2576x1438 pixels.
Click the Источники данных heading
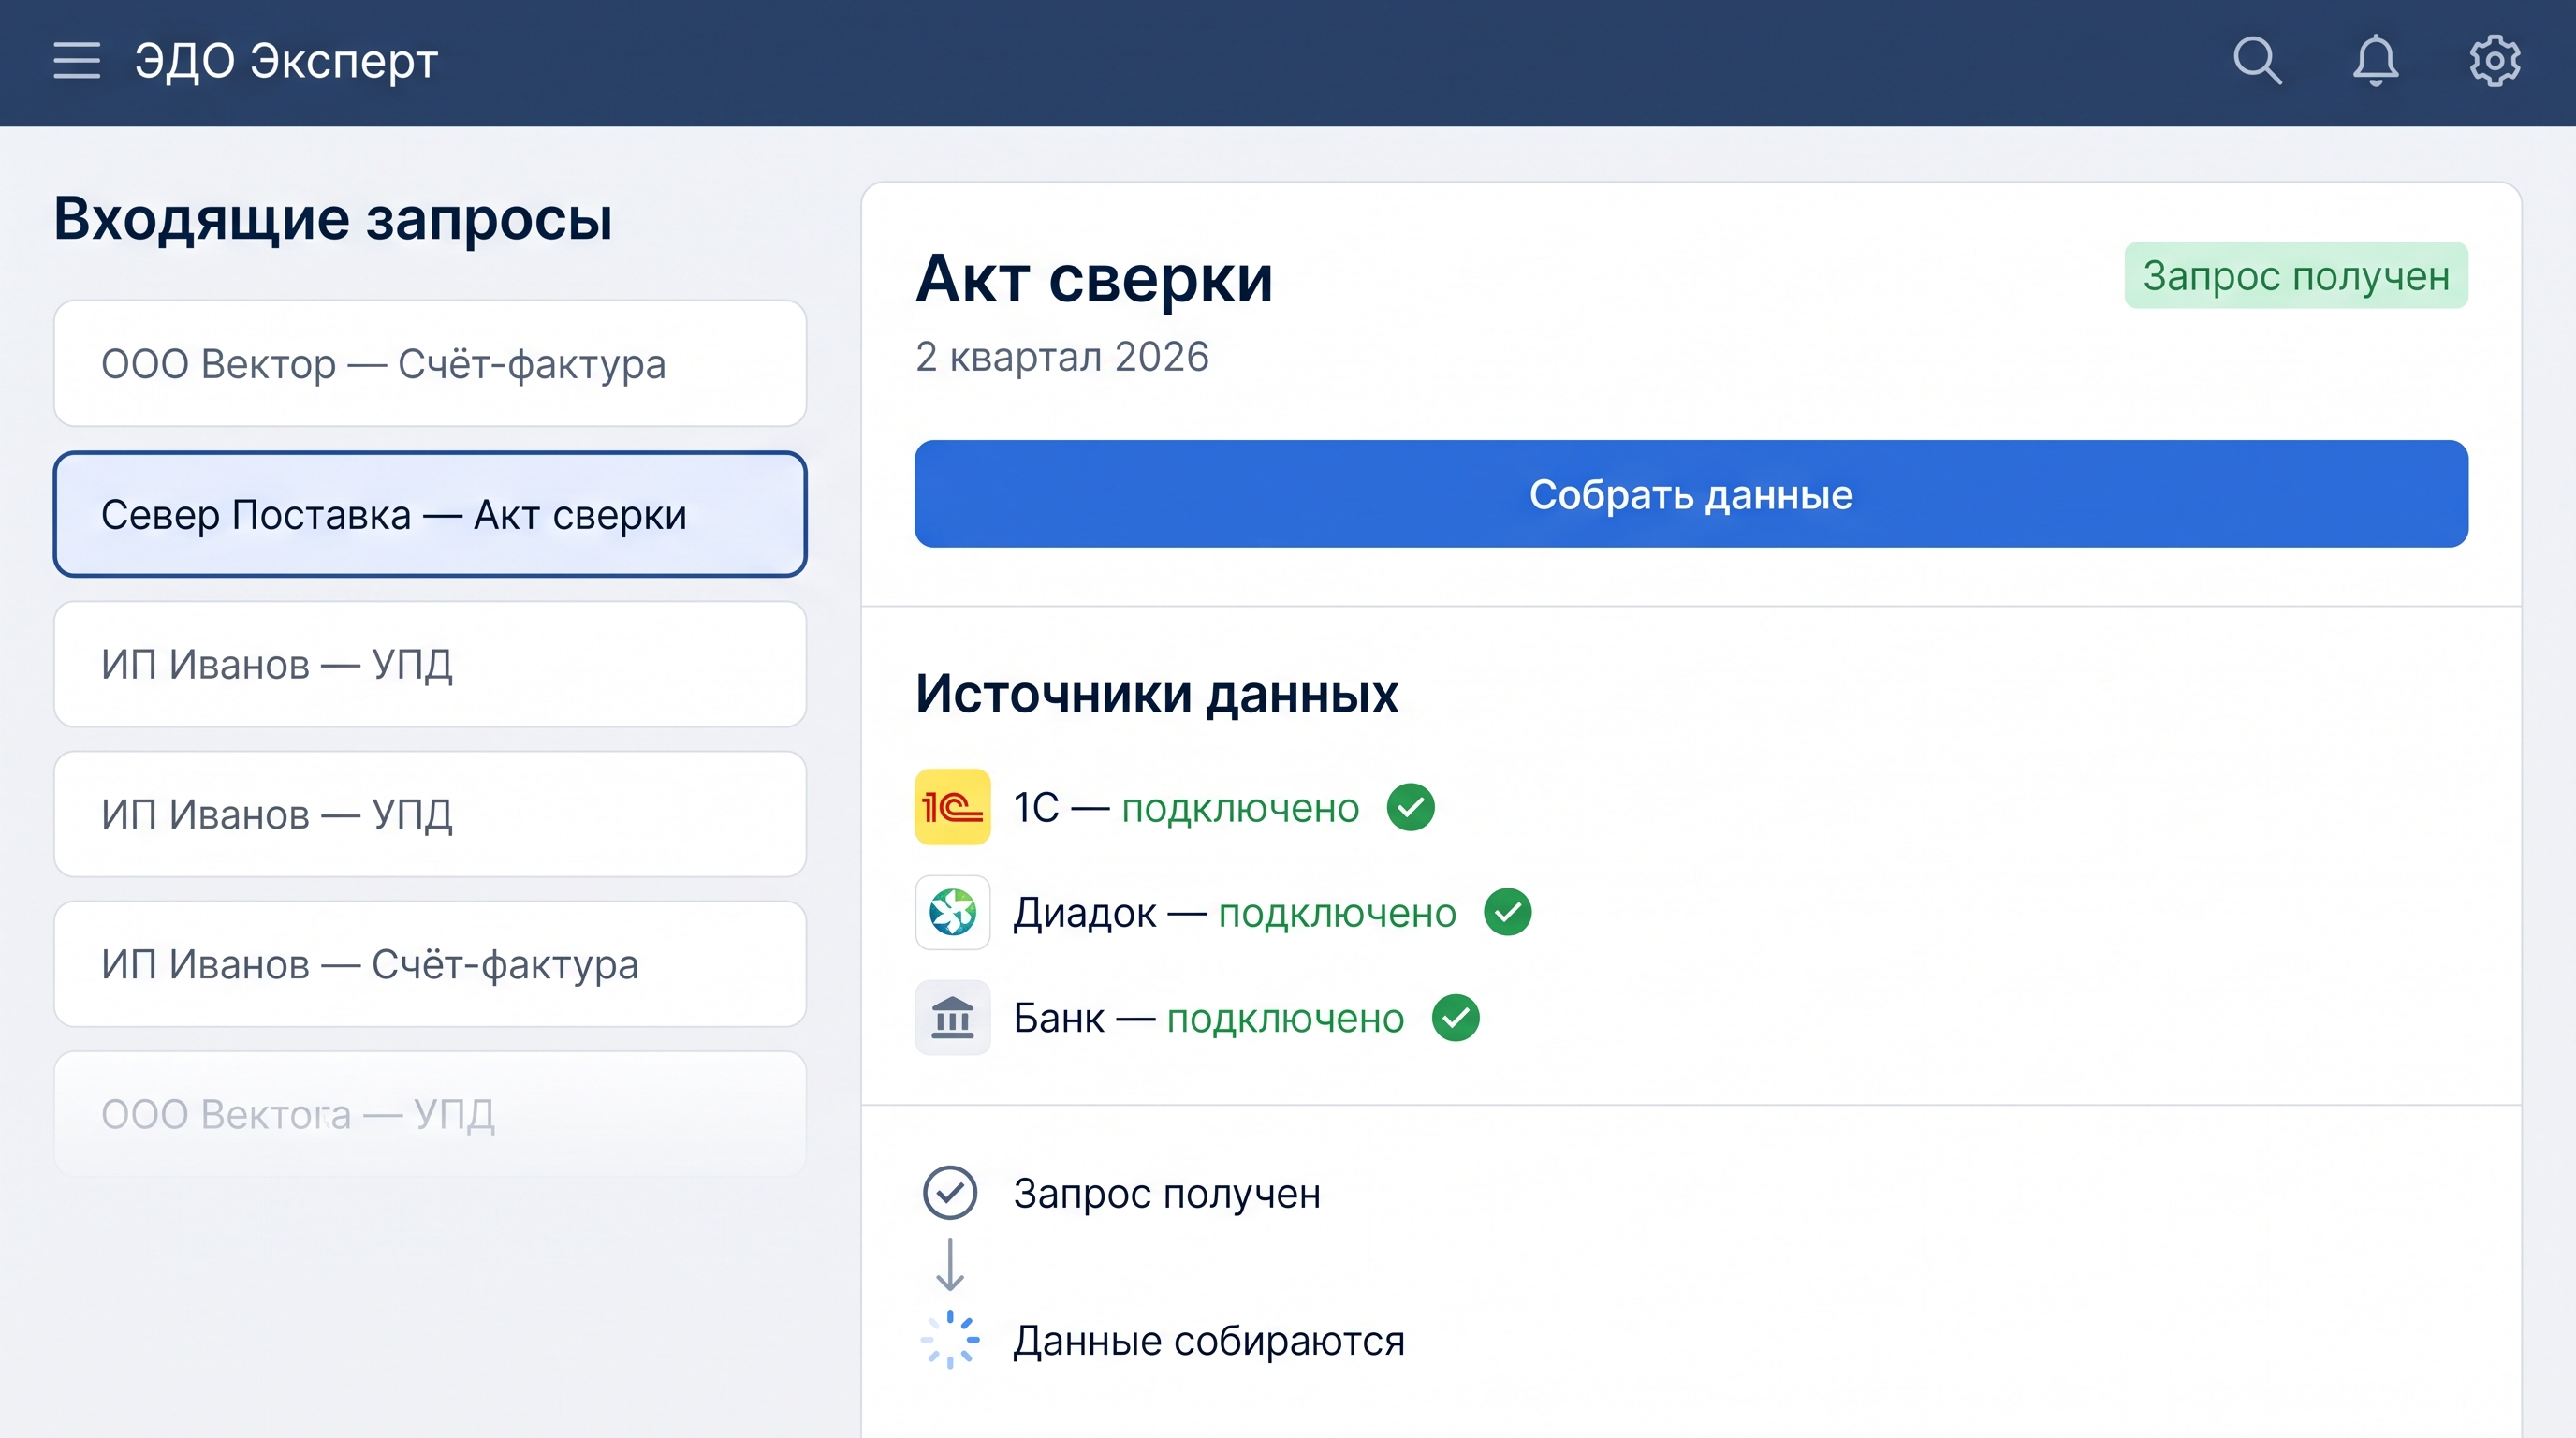pyautogui.click(x=1156, y=693)
